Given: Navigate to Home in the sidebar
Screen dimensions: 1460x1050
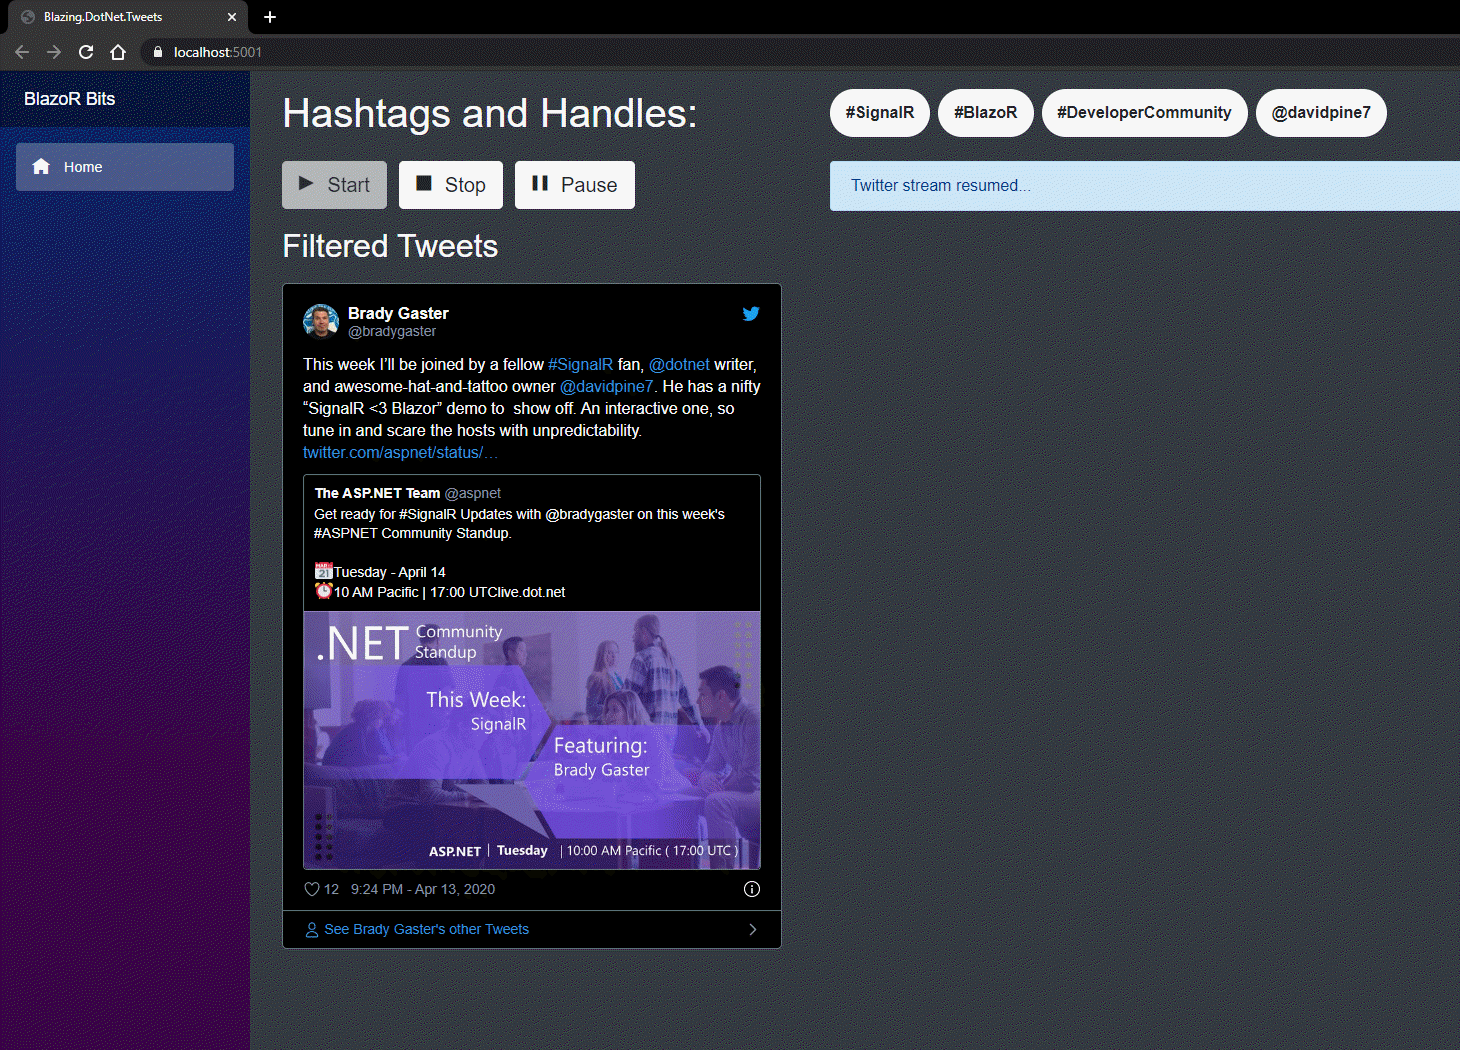Looking at the screenshot, I should coord(125,167).
